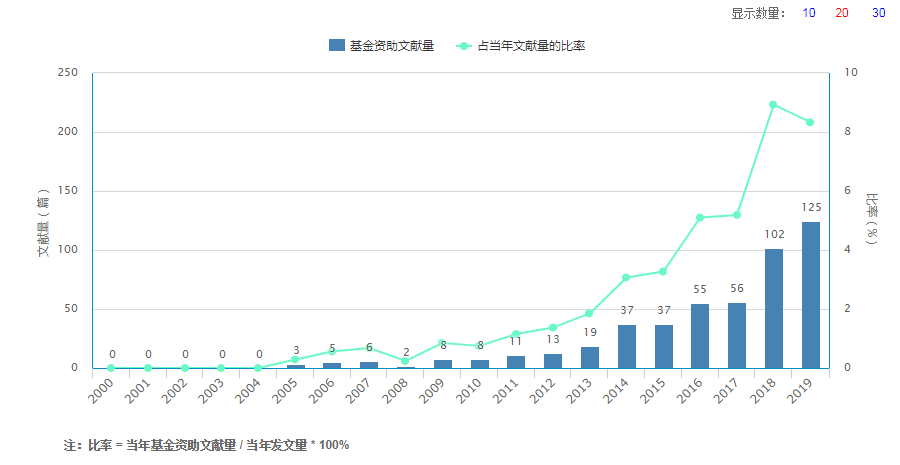
Task: Click the 显示数量 label text
Action: pyautogui.click(x=758, y=13)
